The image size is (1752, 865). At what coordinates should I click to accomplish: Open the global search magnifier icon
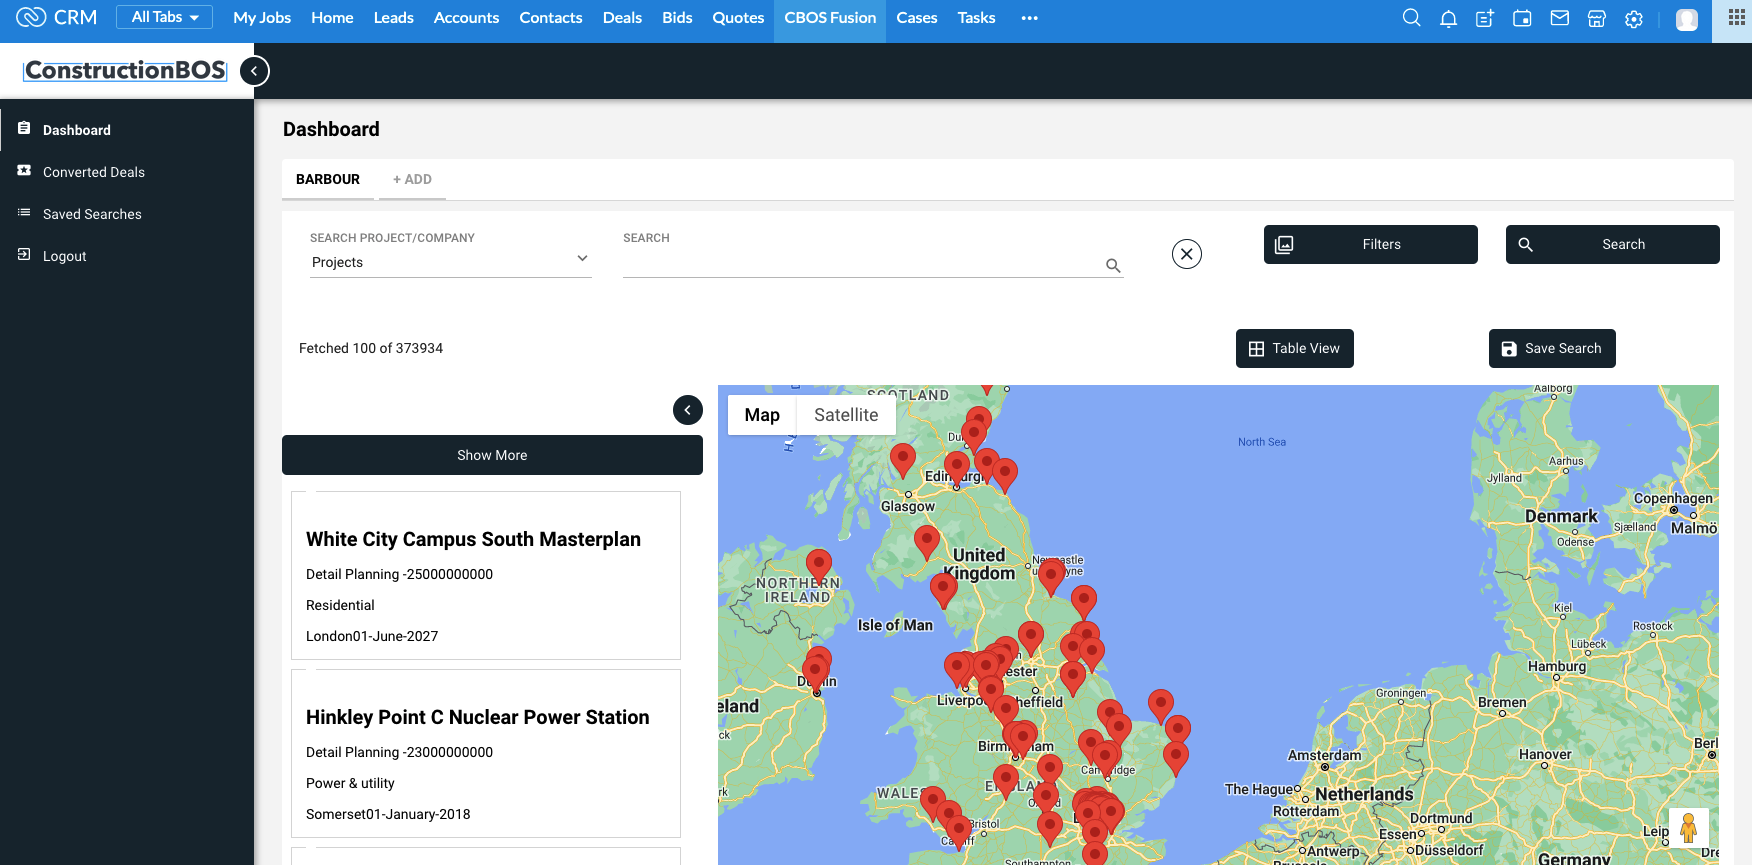click(1411, 18)
